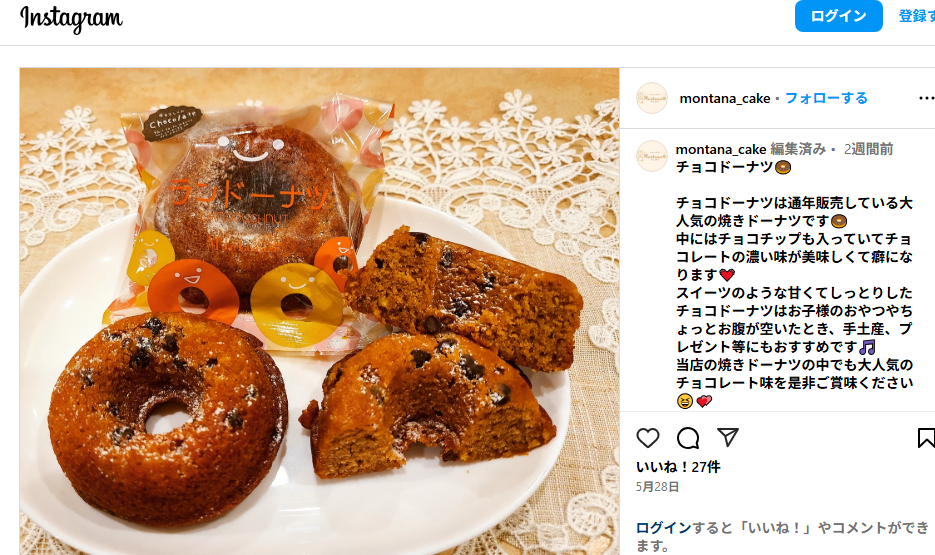The height and width of the screenshot is (555, 935).
Task: Share the post using paper plane icon
Action: 728,438
